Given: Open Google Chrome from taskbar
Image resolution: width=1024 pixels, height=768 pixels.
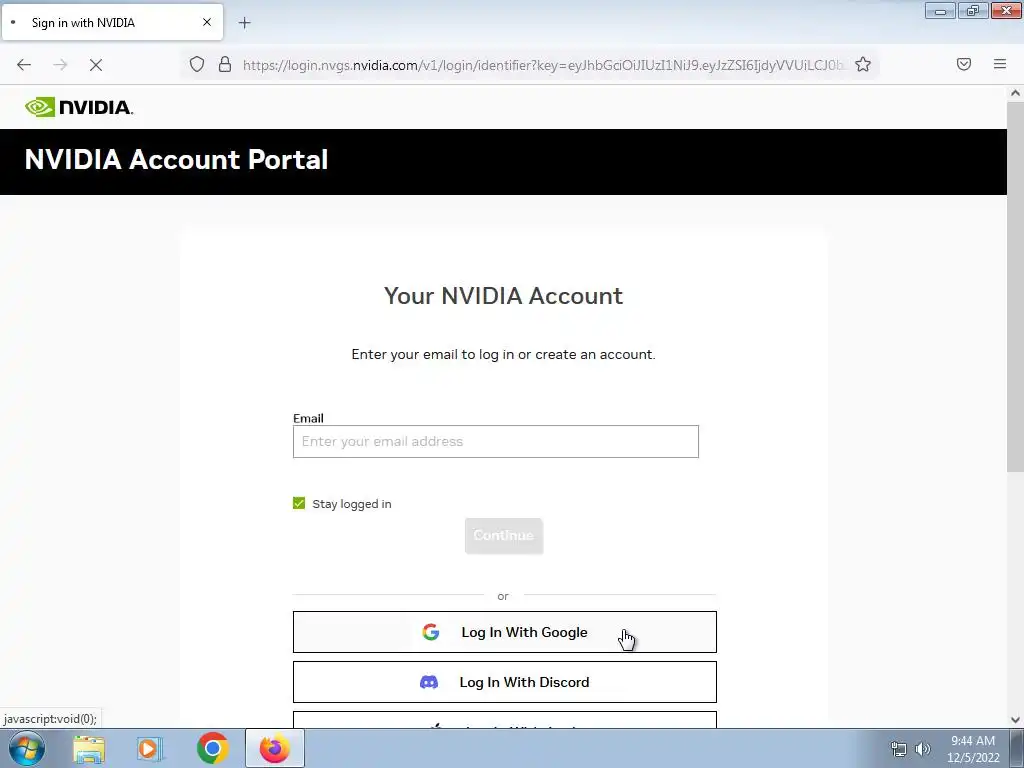Looking at the screenshot, I should (212, 748).
